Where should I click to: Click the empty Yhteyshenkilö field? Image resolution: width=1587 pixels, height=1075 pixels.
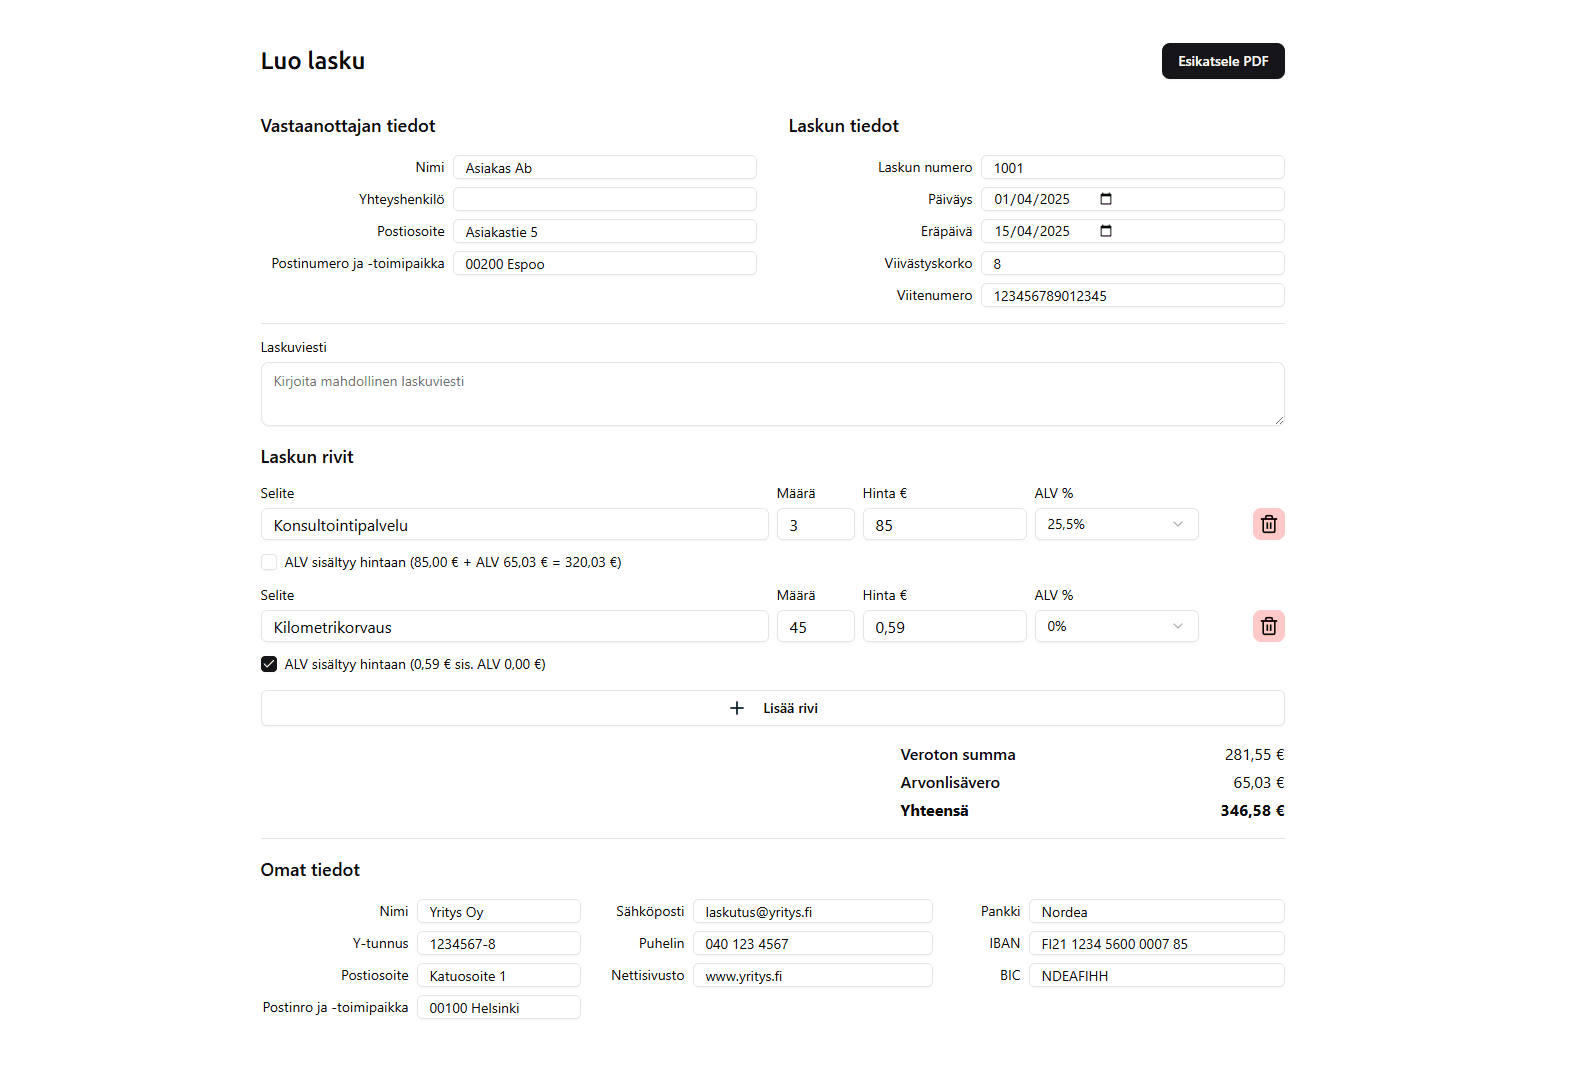click(x=605, y=199)
